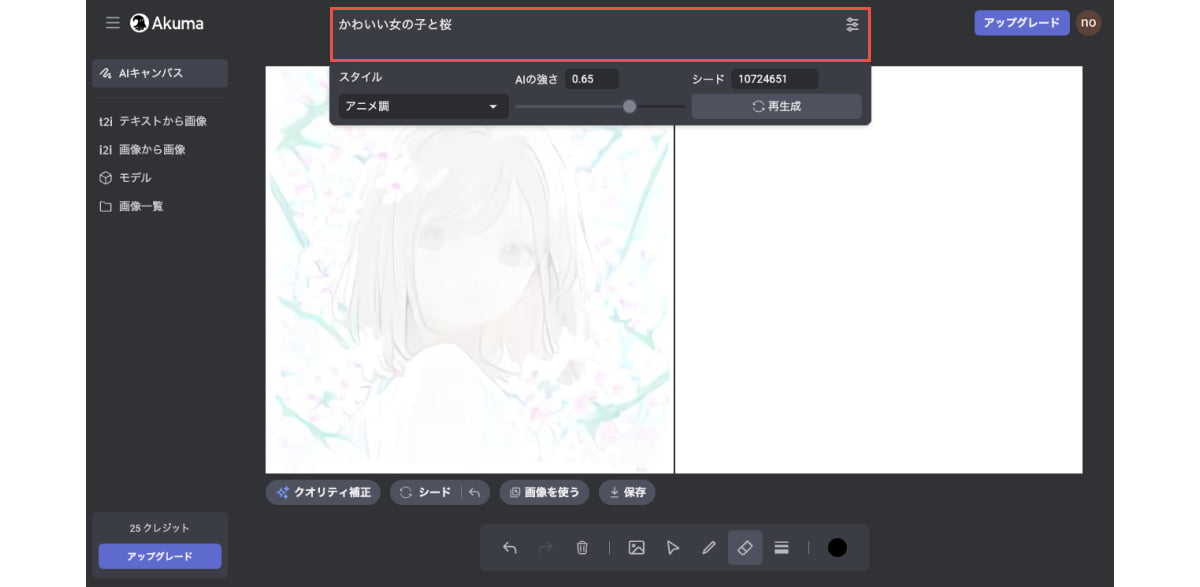Go to 画像一覧 folder in sidebar
The width and height of the screenshot is (1200, 587).
pyautogui.click(x=140, y=206)
